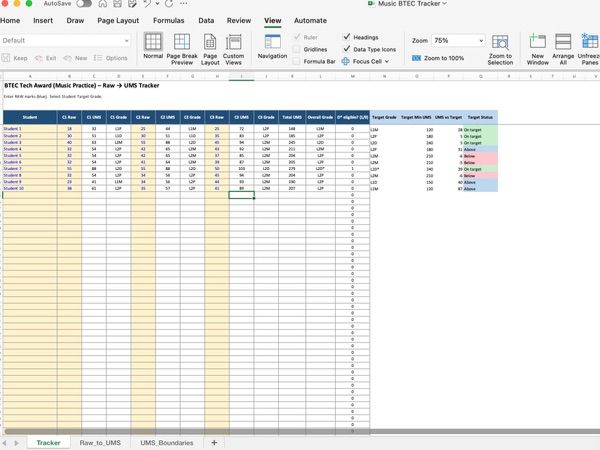Select the Overall Grade header cell
Viewport: 600px width, 450px height.
[320, 117]
